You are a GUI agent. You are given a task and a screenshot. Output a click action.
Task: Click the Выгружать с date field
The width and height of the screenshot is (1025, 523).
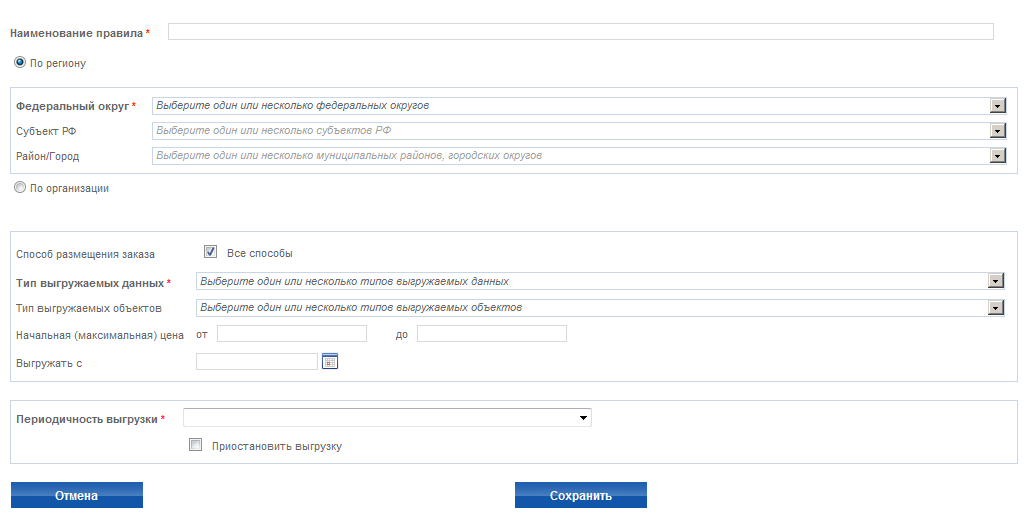257,362
